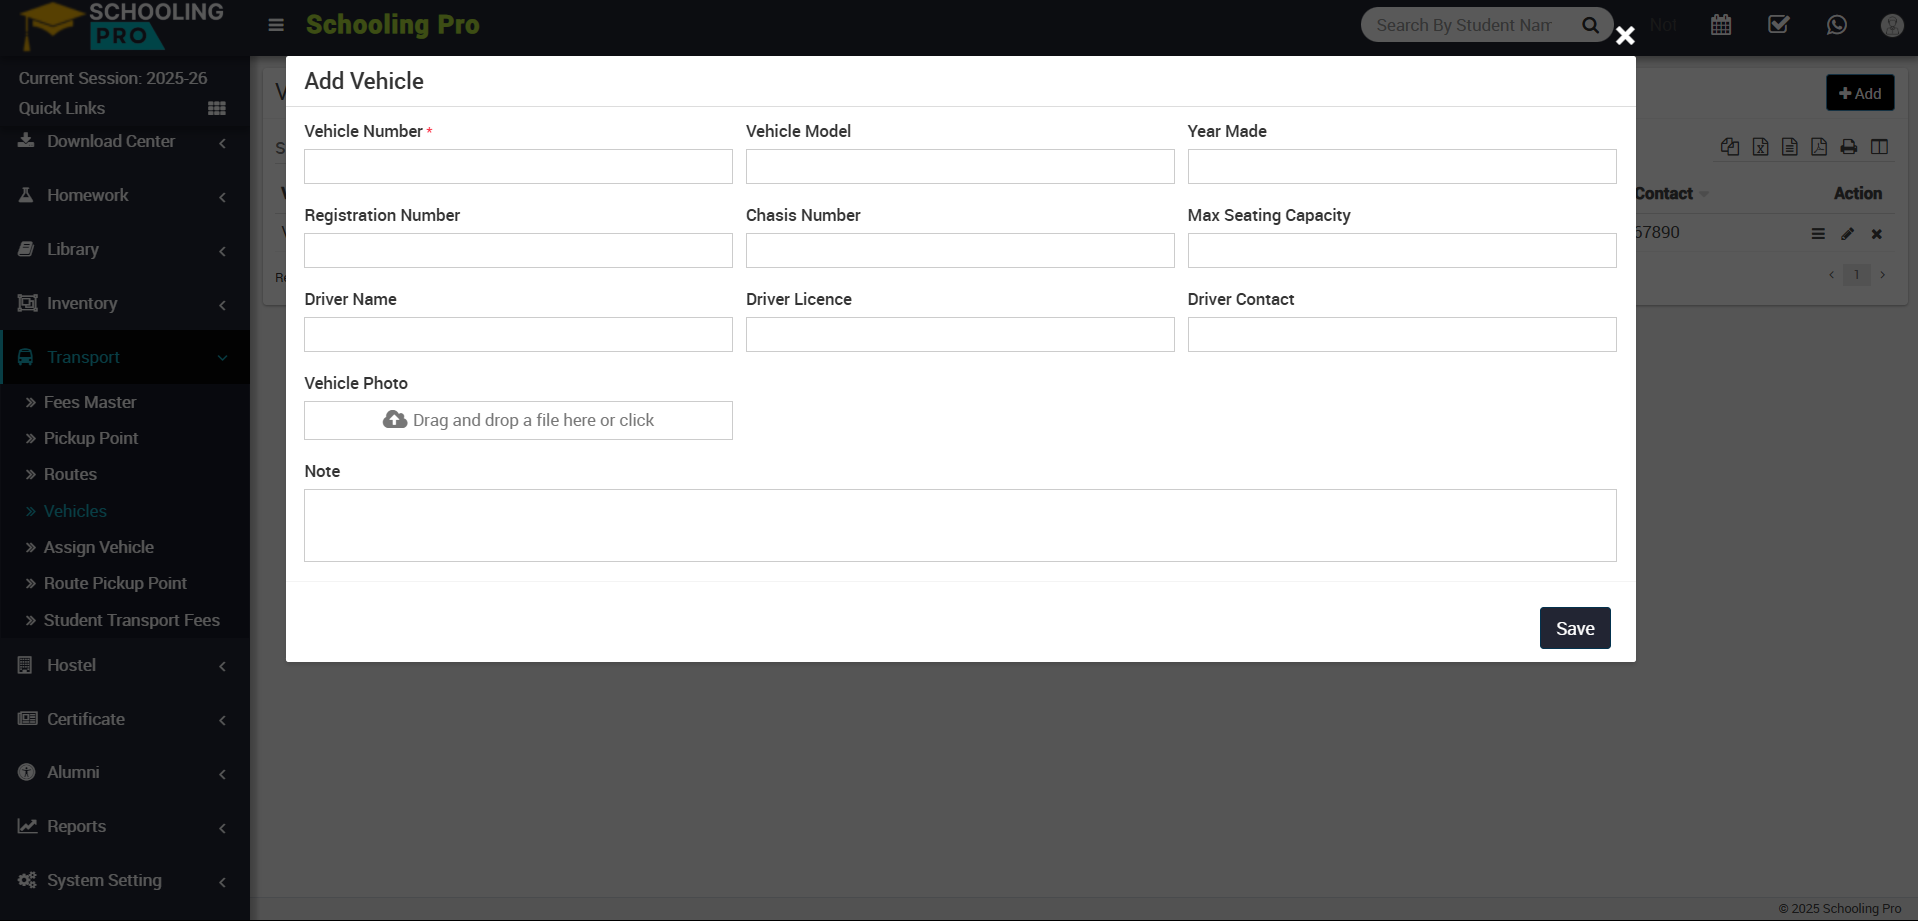Toggle the column visibility icon
The width and height of the screenshot is (1918, 921).
(1880, 147)
